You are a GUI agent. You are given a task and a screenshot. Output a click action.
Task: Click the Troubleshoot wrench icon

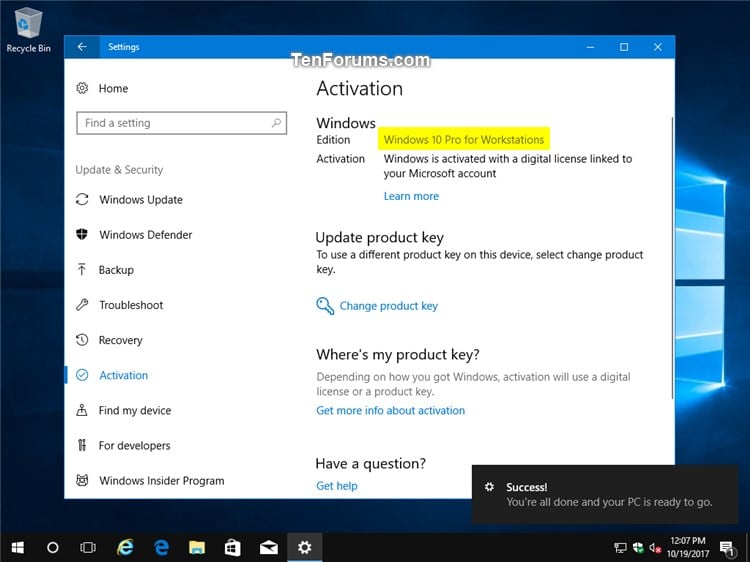[x=82, y=305]
